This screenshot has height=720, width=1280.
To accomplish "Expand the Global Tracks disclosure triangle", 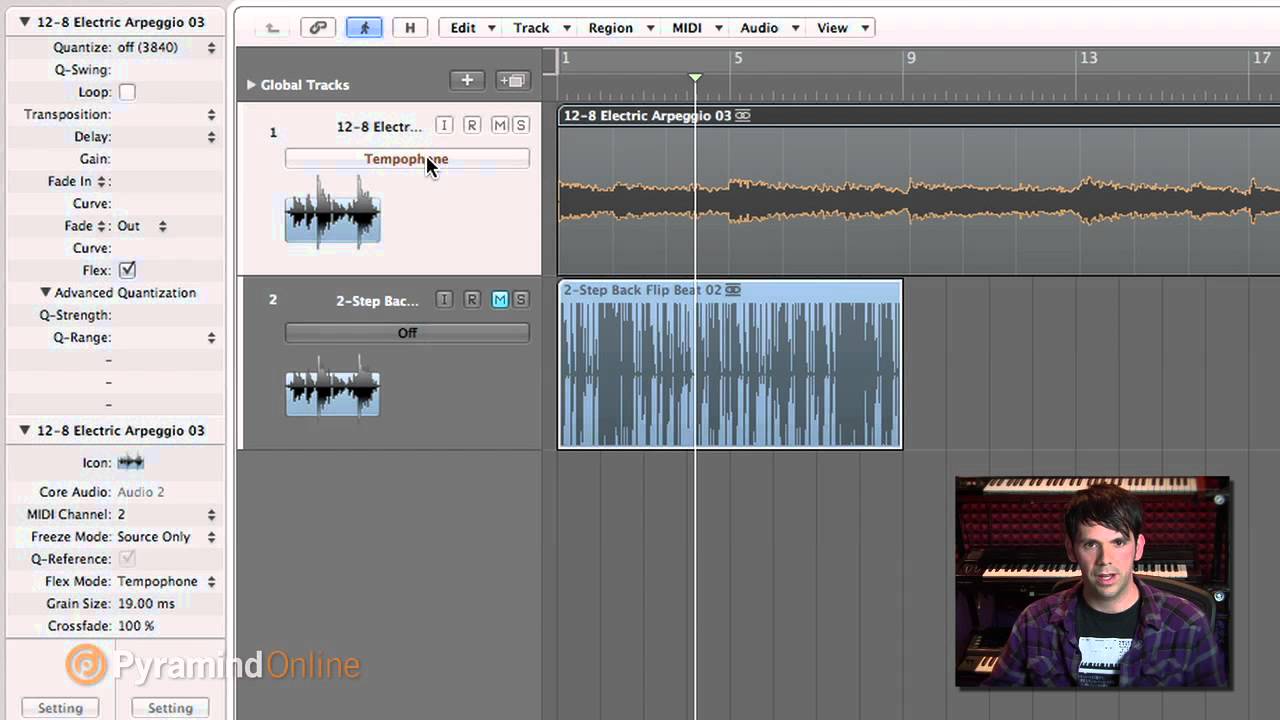I will [x=251, y=85].
